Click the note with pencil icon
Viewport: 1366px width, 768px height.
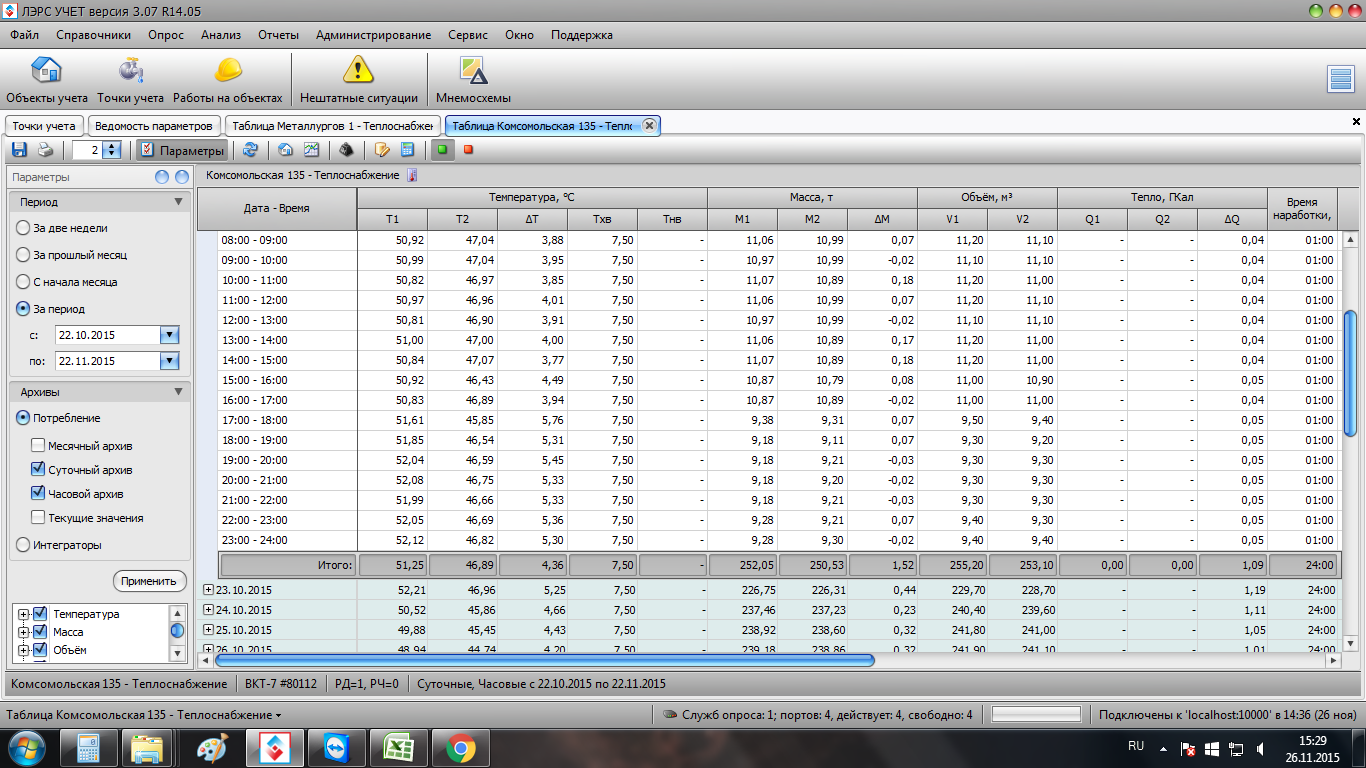pos(381,150)
